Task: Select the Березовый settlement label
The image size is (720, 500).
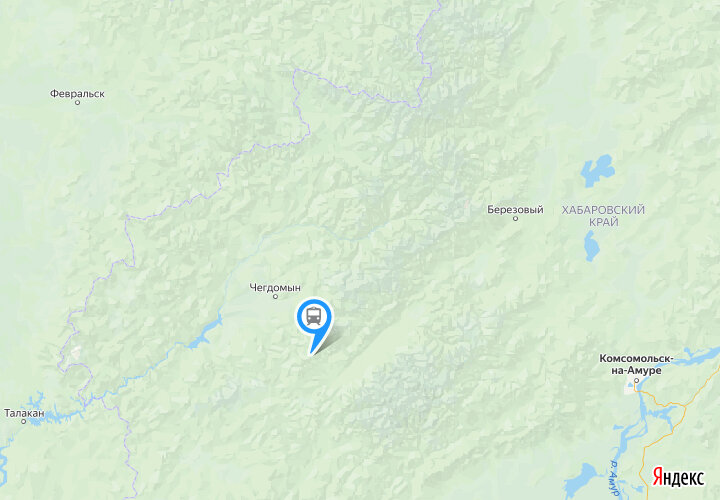Action: (515, 209)
